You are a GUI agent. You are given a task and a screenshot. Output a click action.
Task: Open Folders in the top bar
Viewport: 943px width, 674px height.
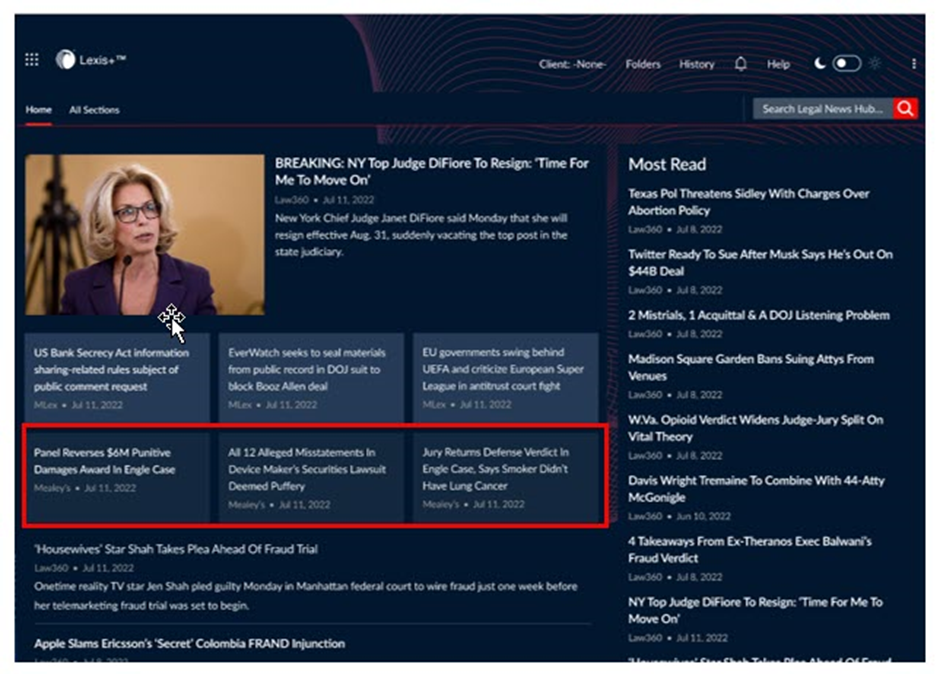(642, 64)
